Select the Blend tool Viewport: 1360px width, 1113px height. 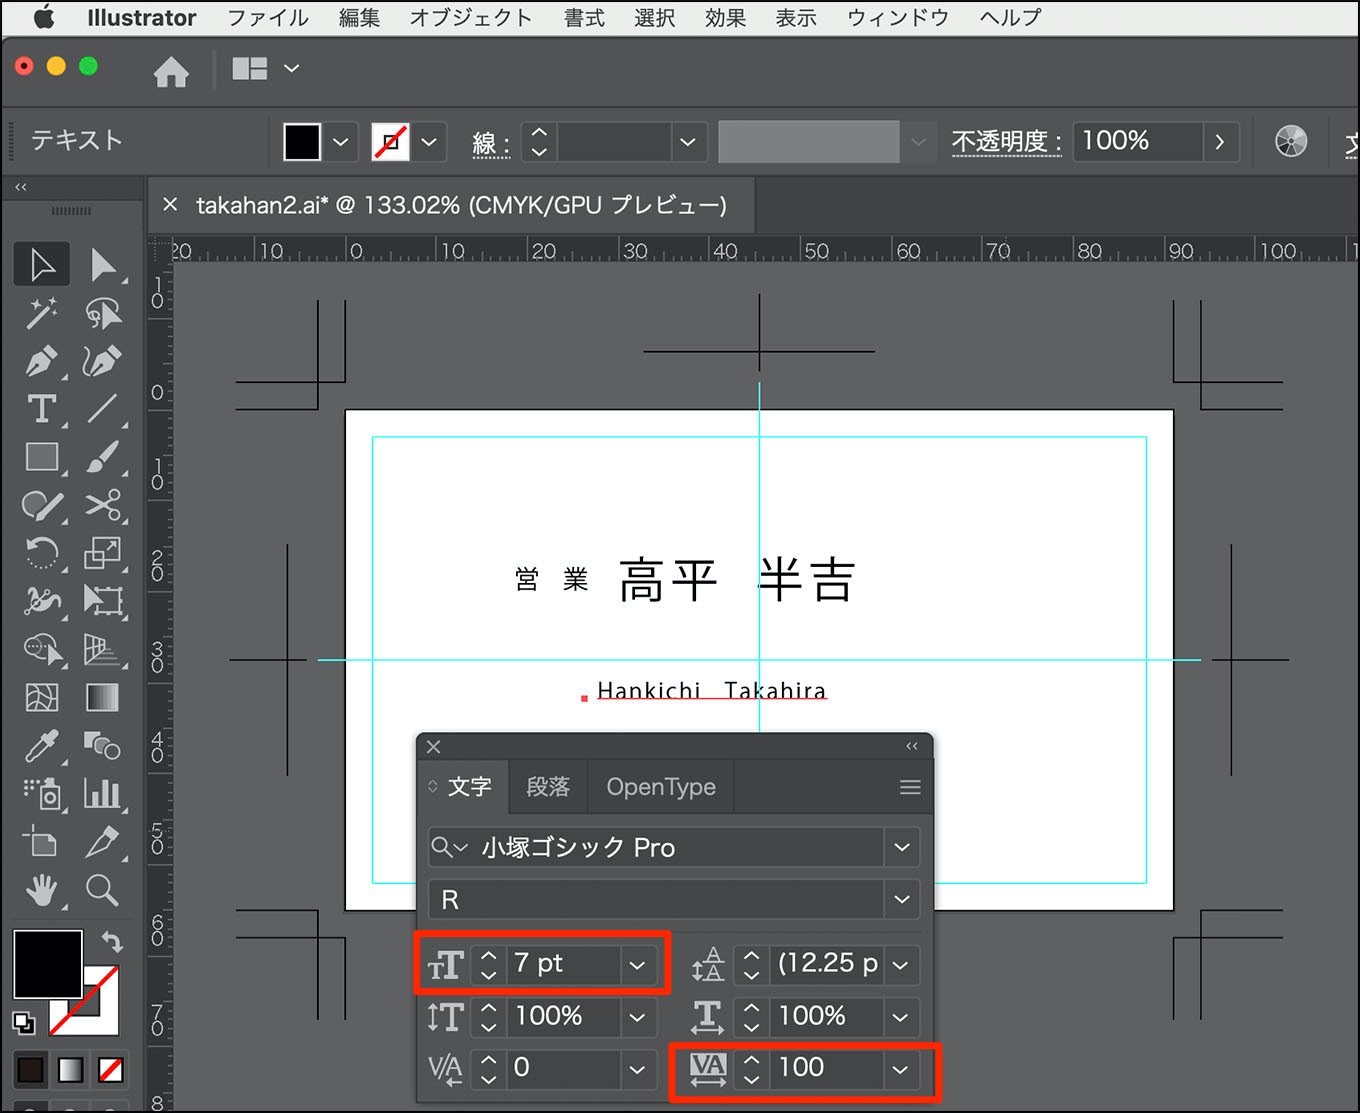[x=102, y=745]
